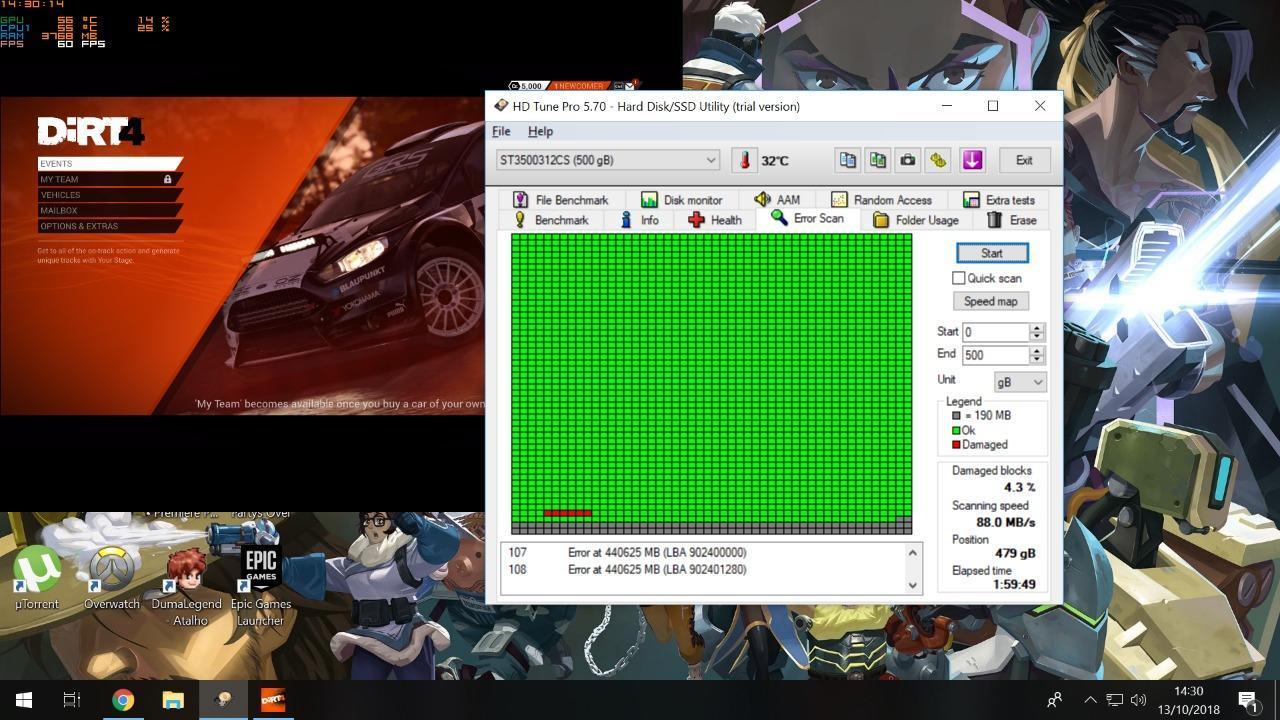1280x720 pixels.
Task: Click the Start scan button
Action: [x=991, y=253]
